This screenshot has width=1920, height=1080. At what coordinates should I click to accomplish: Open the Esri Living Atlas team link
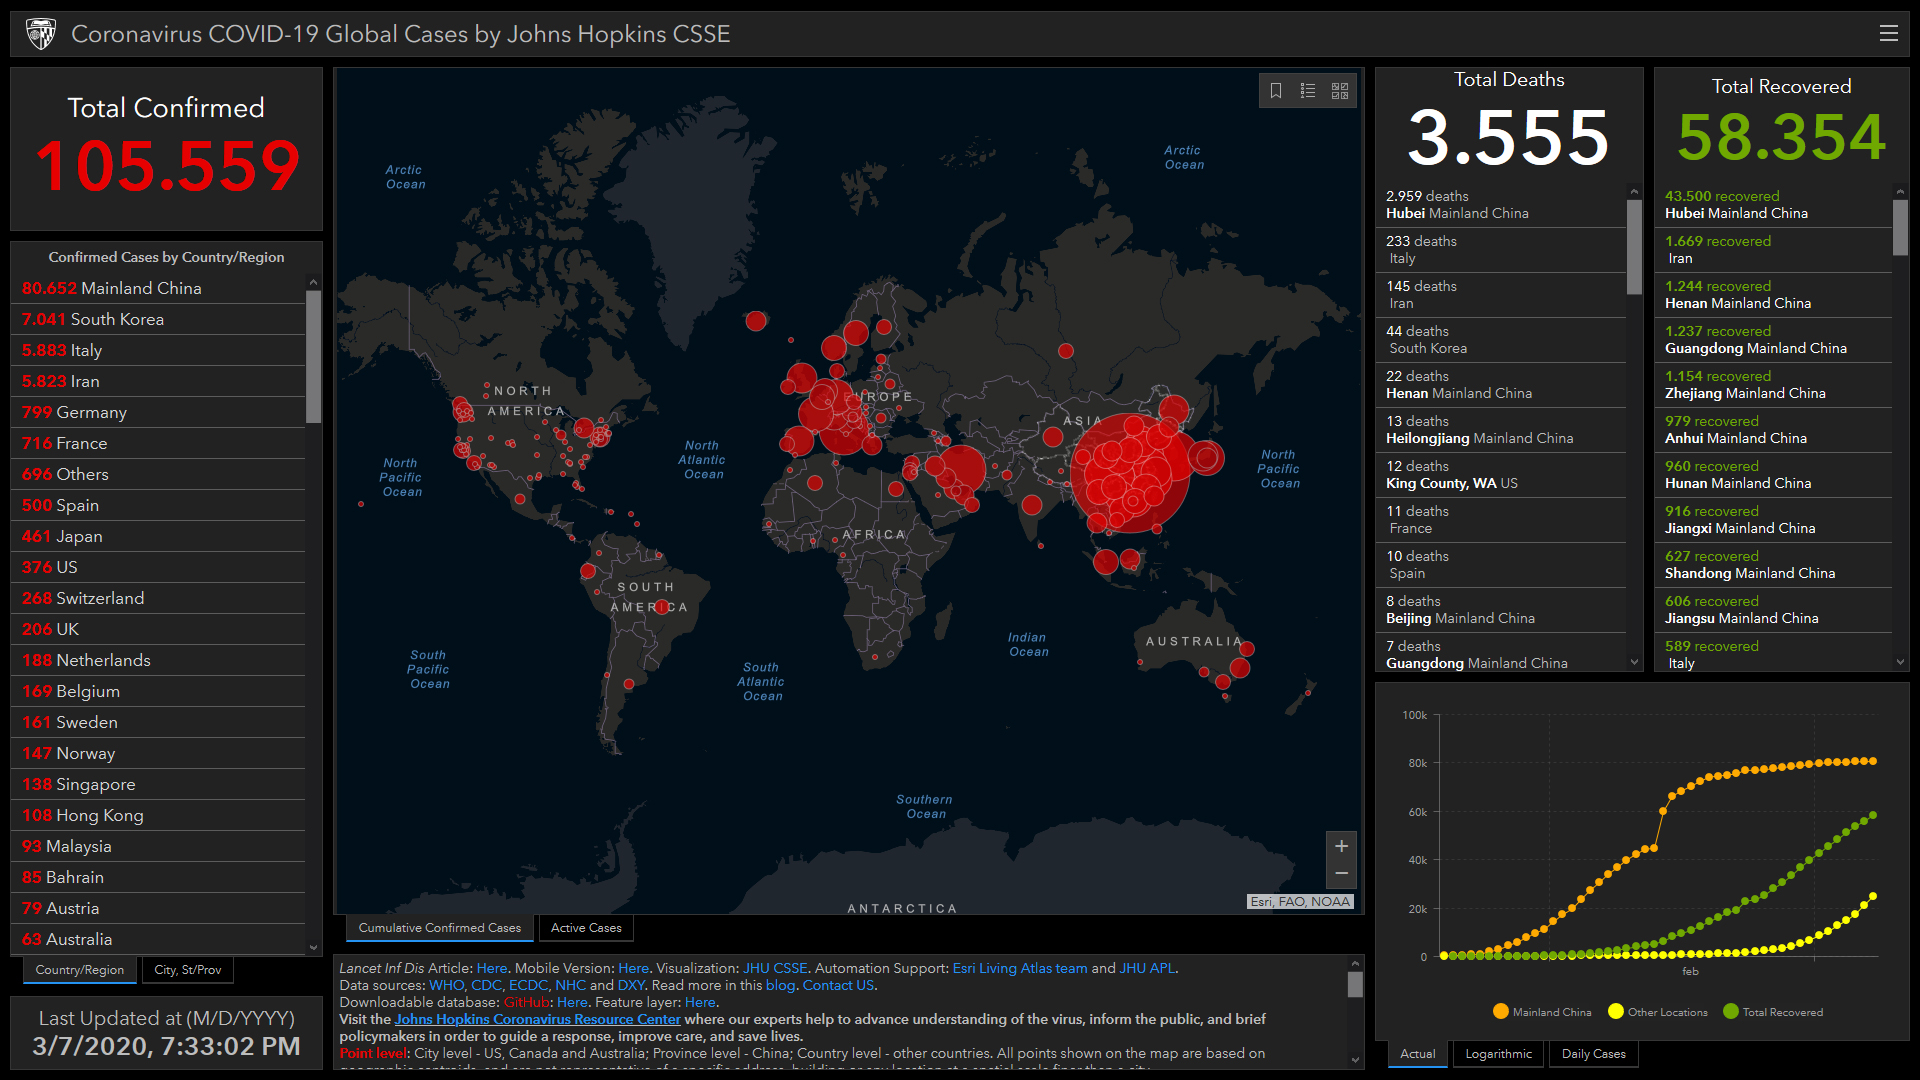1020,968
